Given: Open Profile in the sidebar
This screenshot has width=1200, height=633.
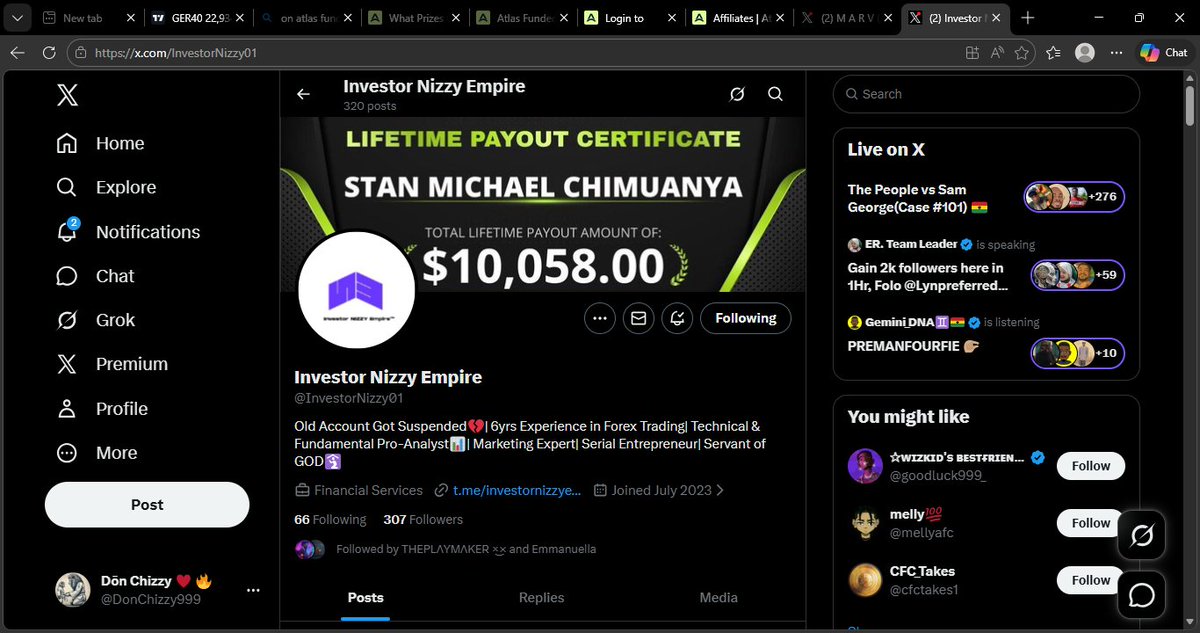Looking at the screenshot, I should [x=102, y=408].
